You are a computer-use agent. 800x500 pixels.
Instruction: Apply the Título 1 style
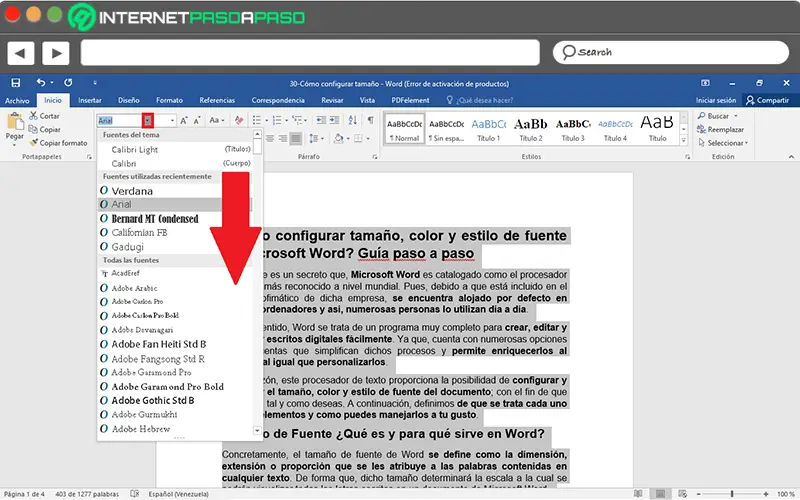489,130
